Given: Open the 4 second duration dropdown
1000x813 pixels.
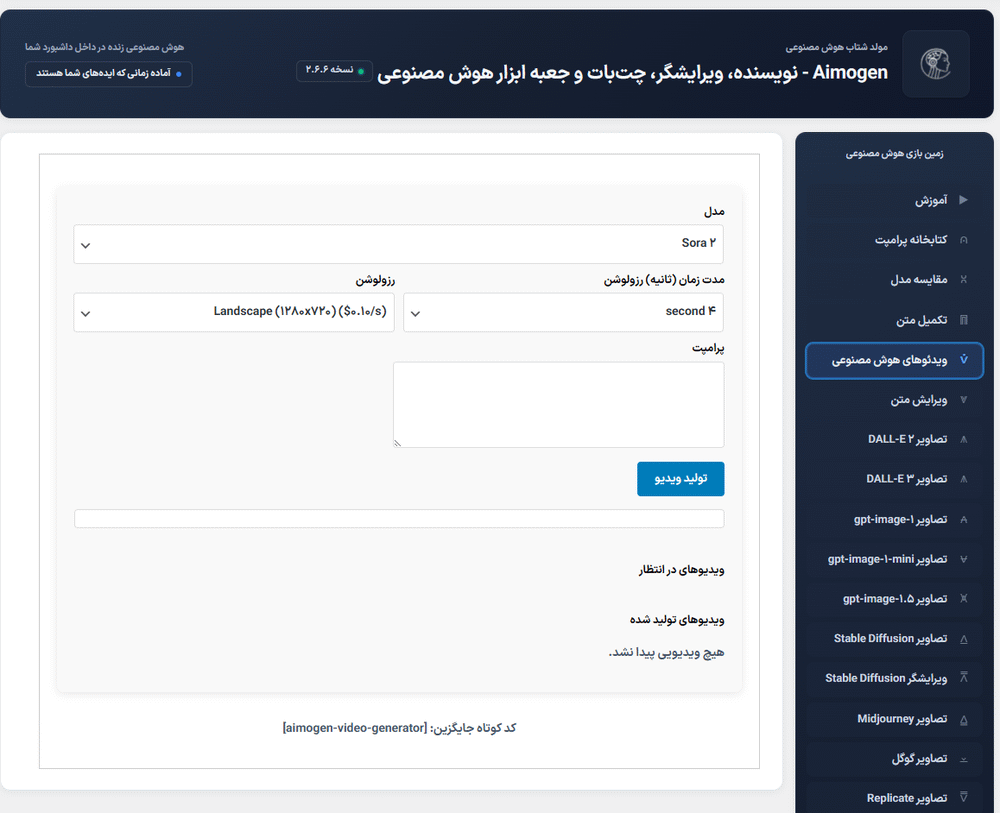Looking at the screenshot, I should click(x=563, y=311).
